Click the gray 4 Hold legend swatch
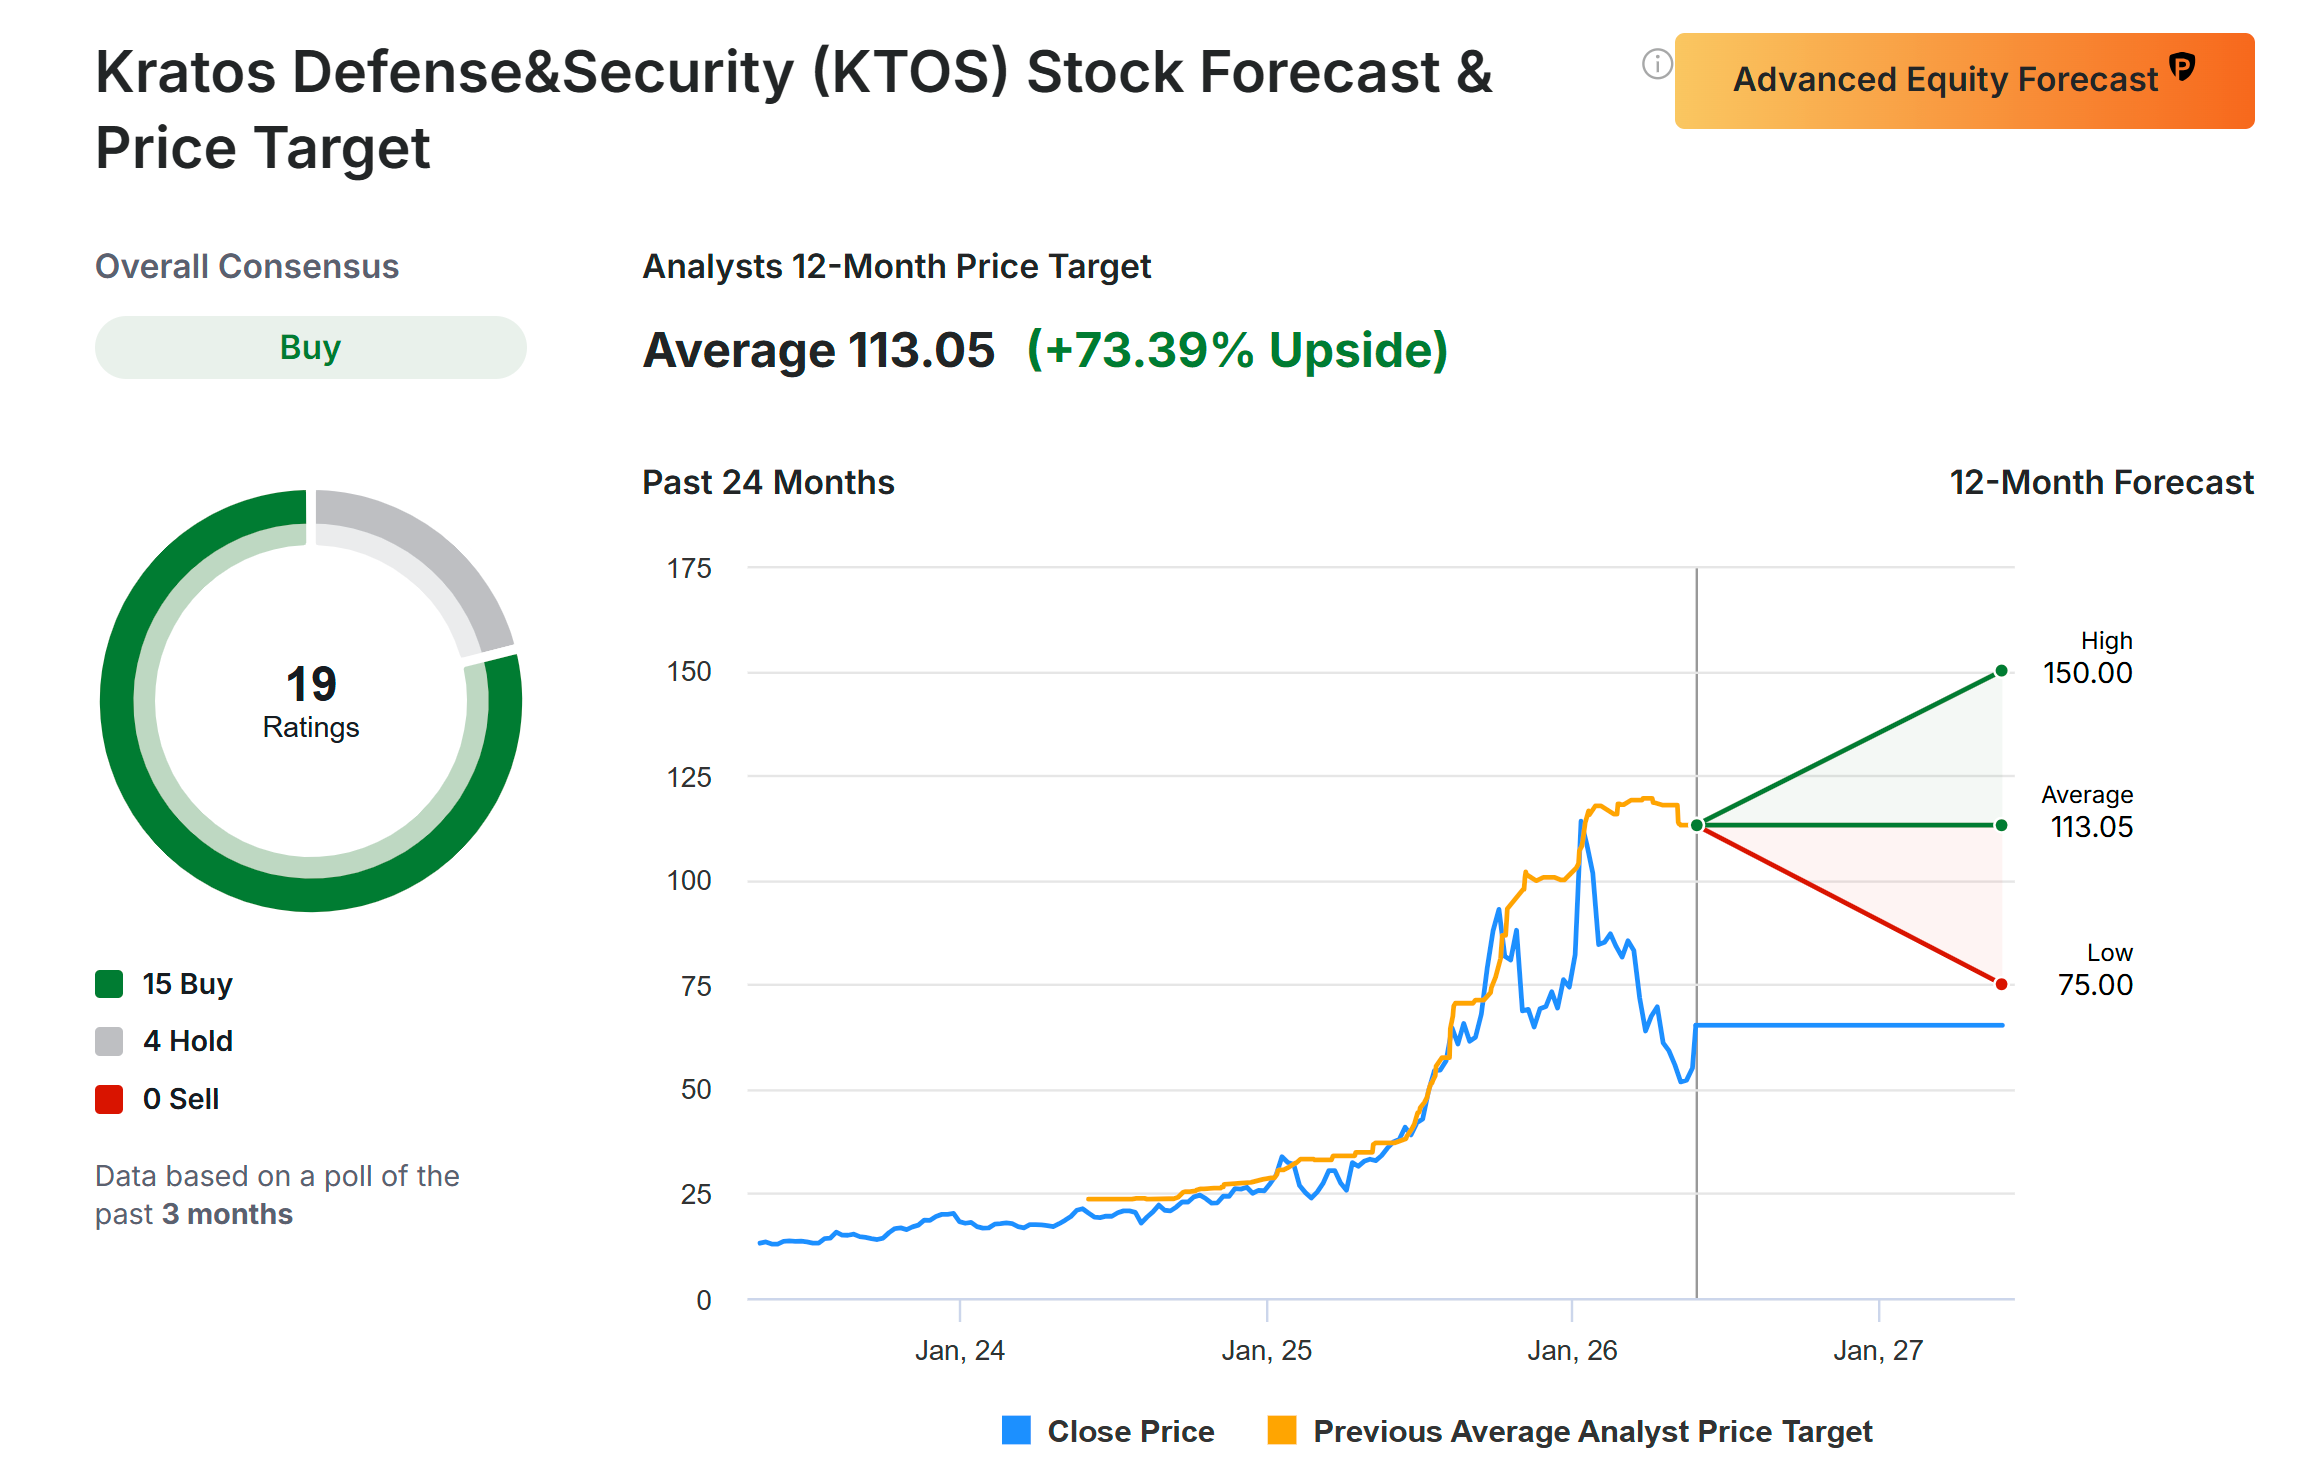This screenshot has width=2301, height=1479. 109,1041
